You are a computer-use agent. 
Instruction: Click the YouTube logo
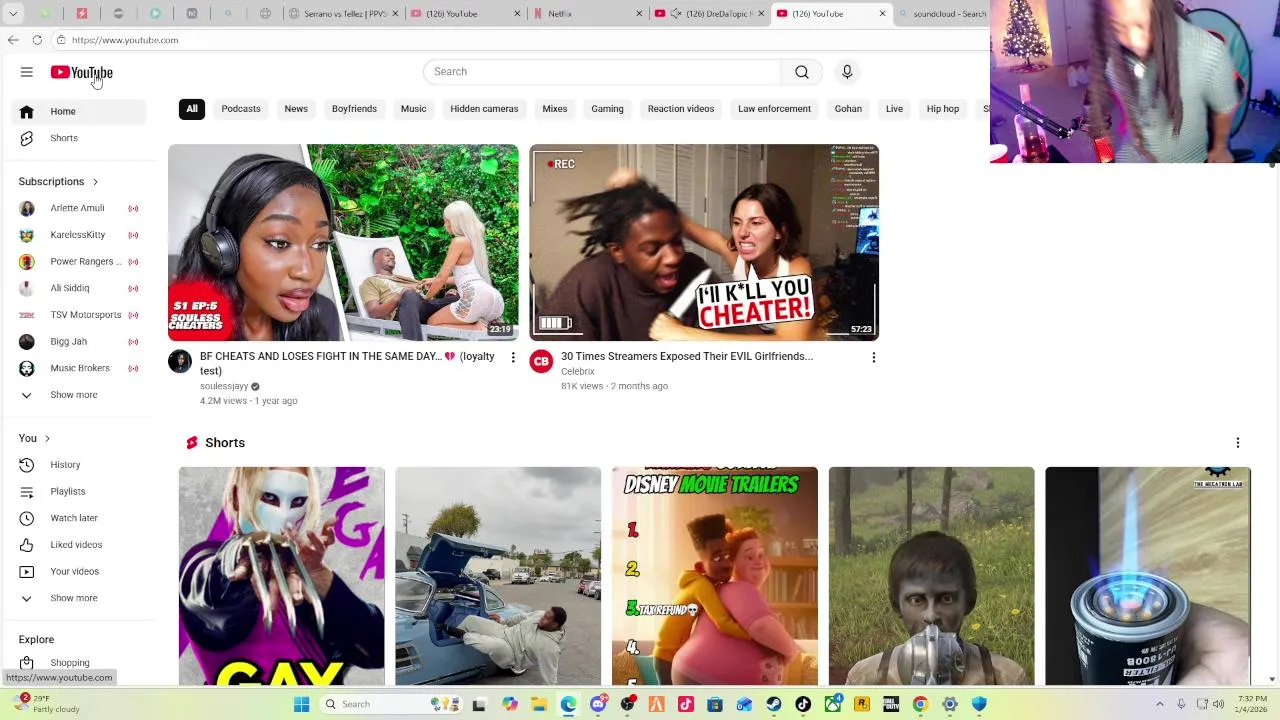click(82, 72)
